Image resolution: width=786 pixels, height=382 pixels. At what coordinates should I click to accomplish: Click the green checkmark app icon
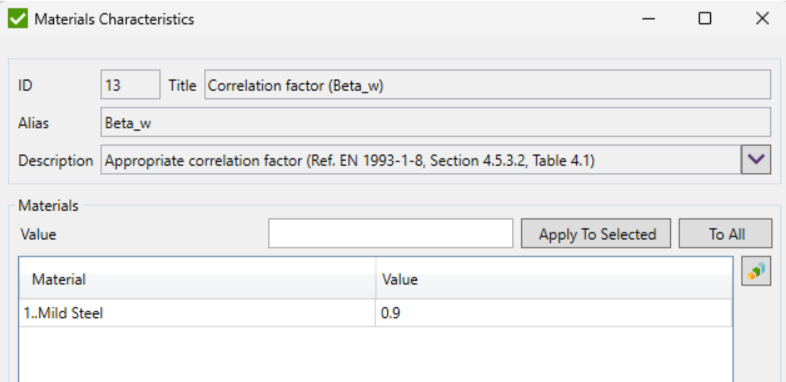tap(18, 19)
